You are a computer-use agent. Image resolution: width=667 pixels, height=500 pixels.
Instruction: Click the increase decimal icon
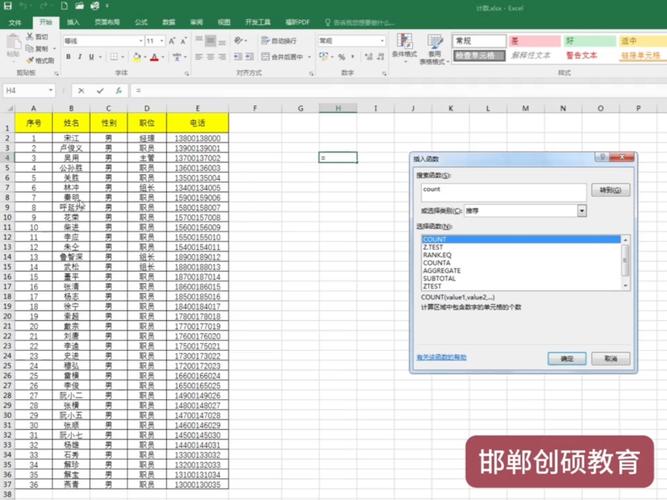tap(368, 57)
